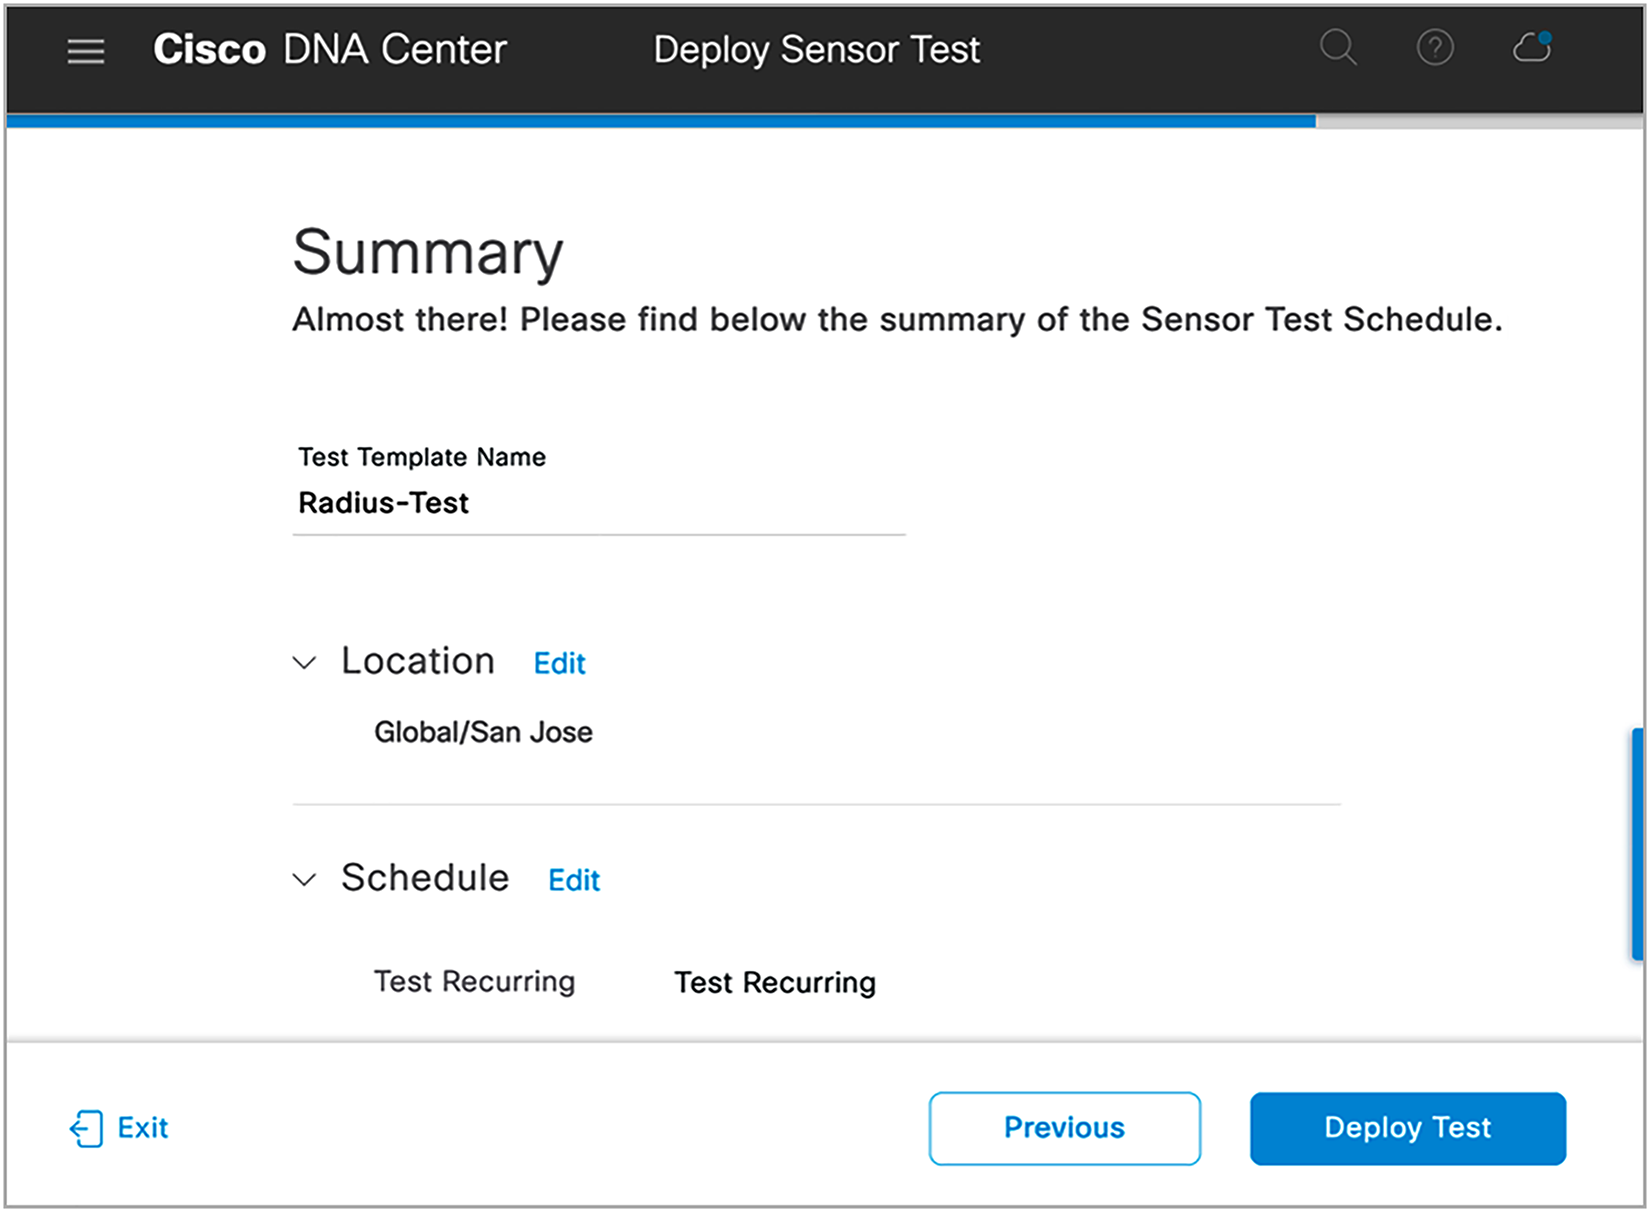Click the blue wizard progress bar

tap(660, 121)
